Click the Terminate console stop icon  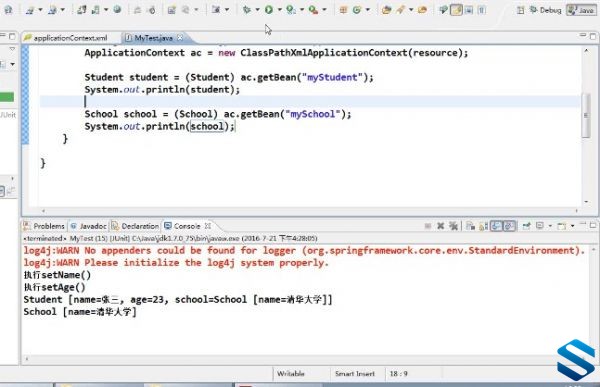click(x=428, y=226)
